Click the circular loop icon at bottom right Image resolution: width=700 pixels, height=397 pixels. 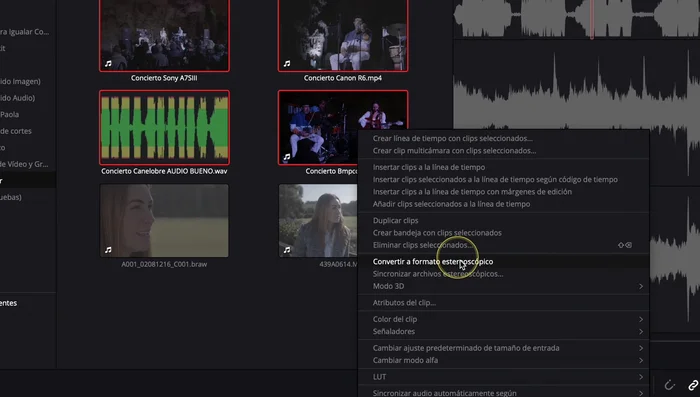pos(669,385)
